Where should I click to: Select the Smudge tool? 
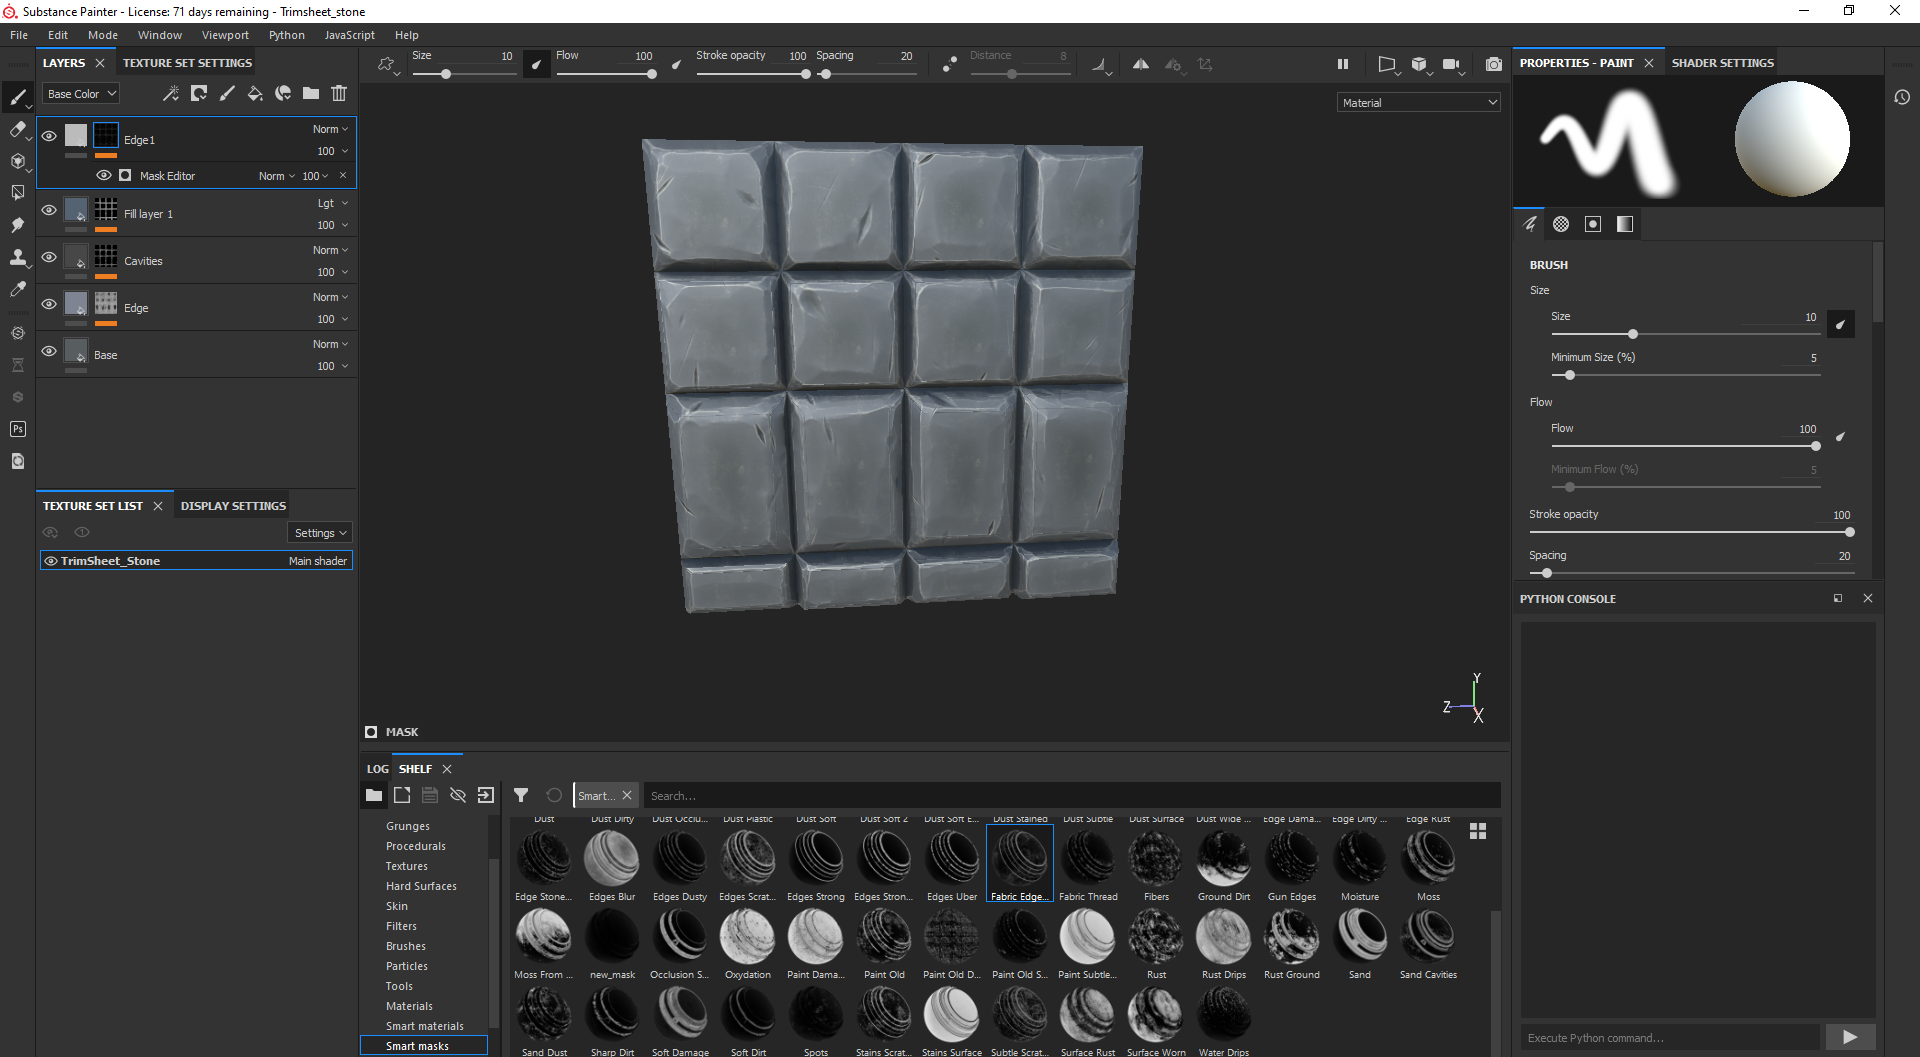(x=17, y=225)
